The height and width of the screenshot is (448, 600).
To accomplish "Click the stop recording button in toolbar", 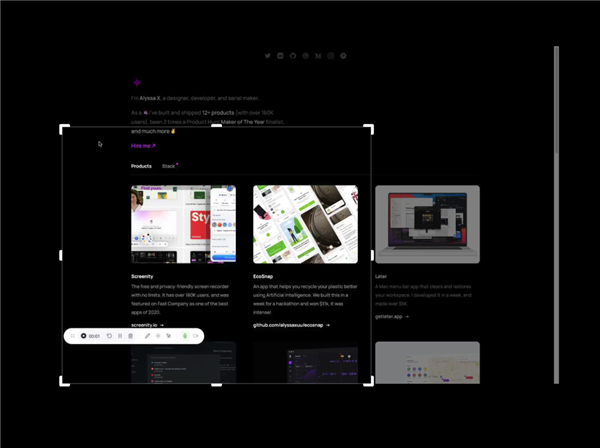I will [x=84, y=336].
